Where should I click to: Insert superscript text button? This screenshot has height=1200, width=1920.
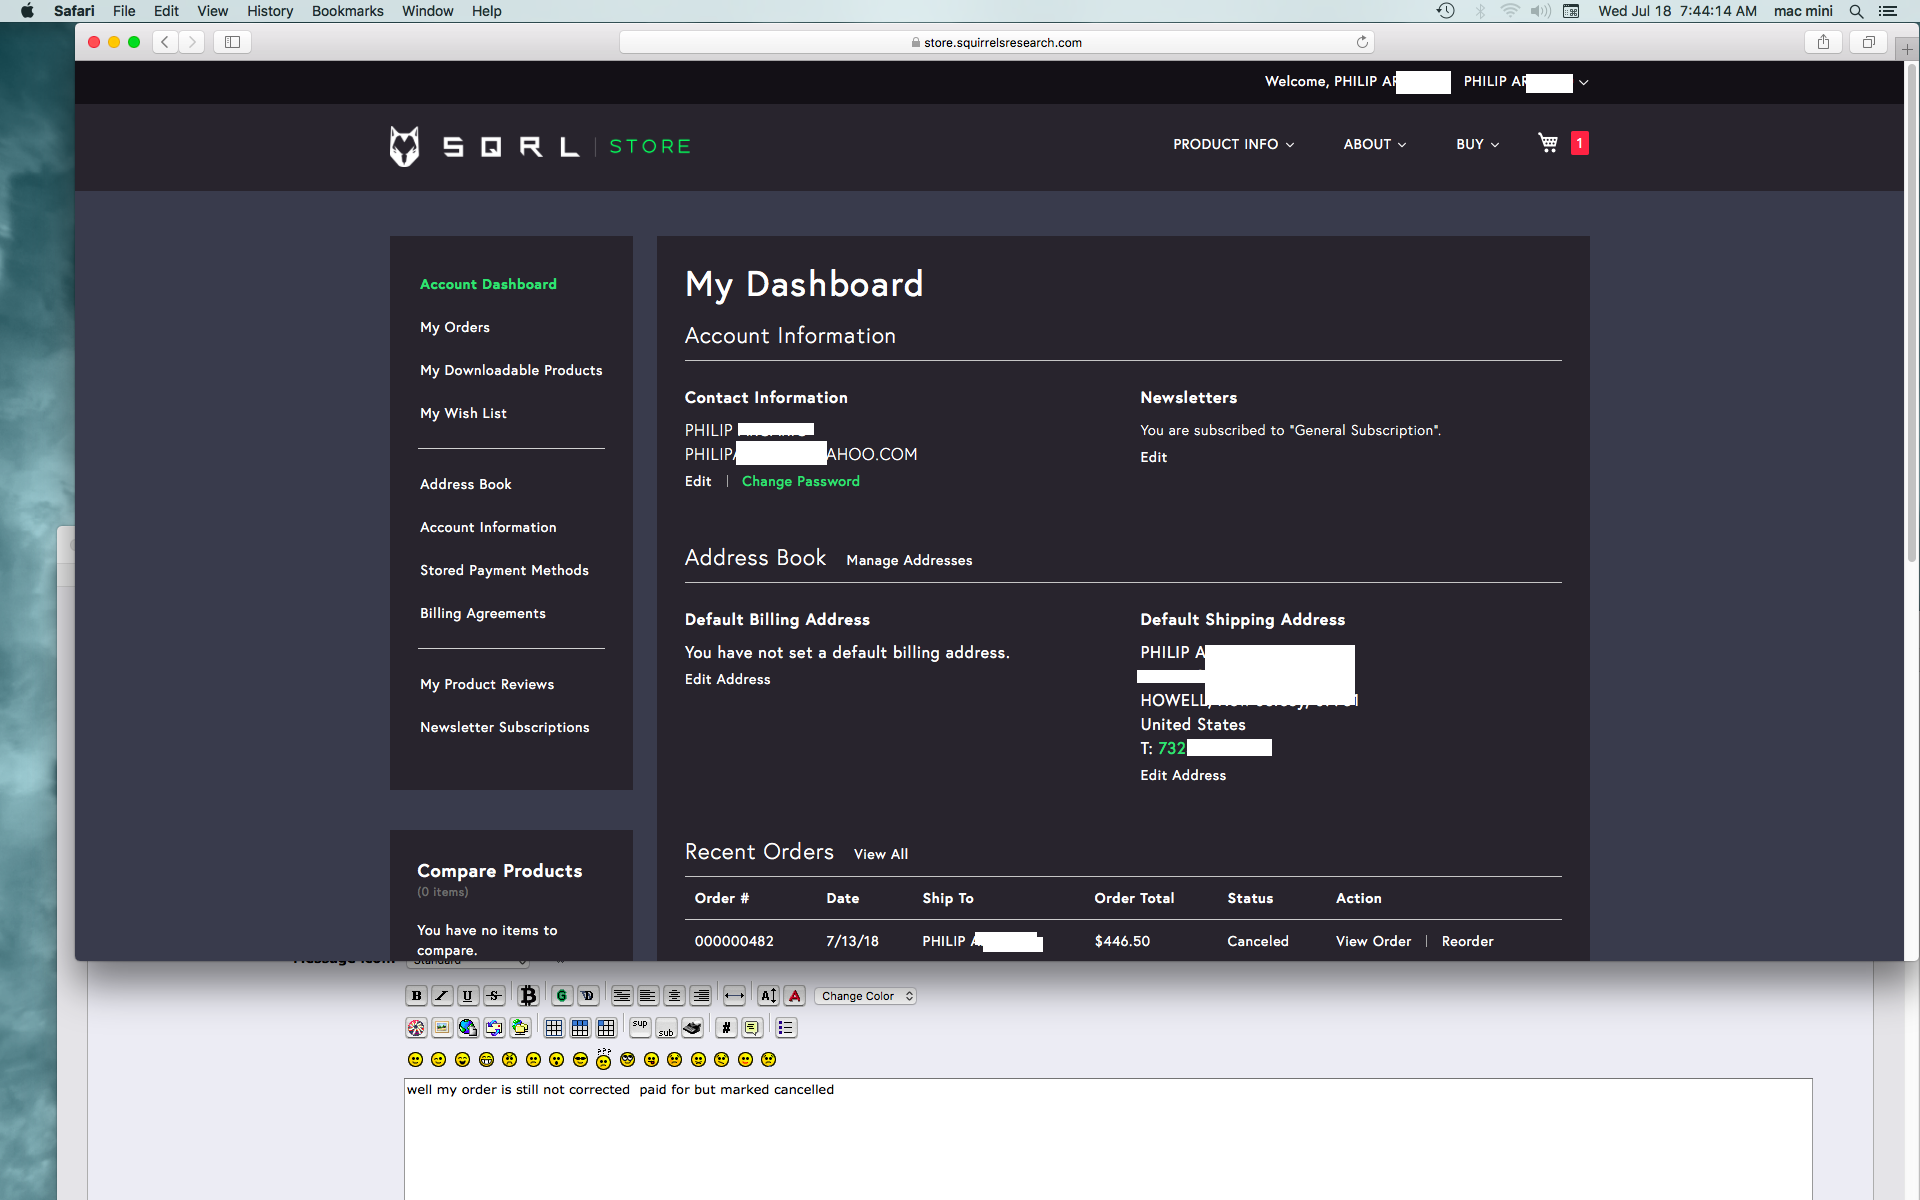tap(640, 1027)
